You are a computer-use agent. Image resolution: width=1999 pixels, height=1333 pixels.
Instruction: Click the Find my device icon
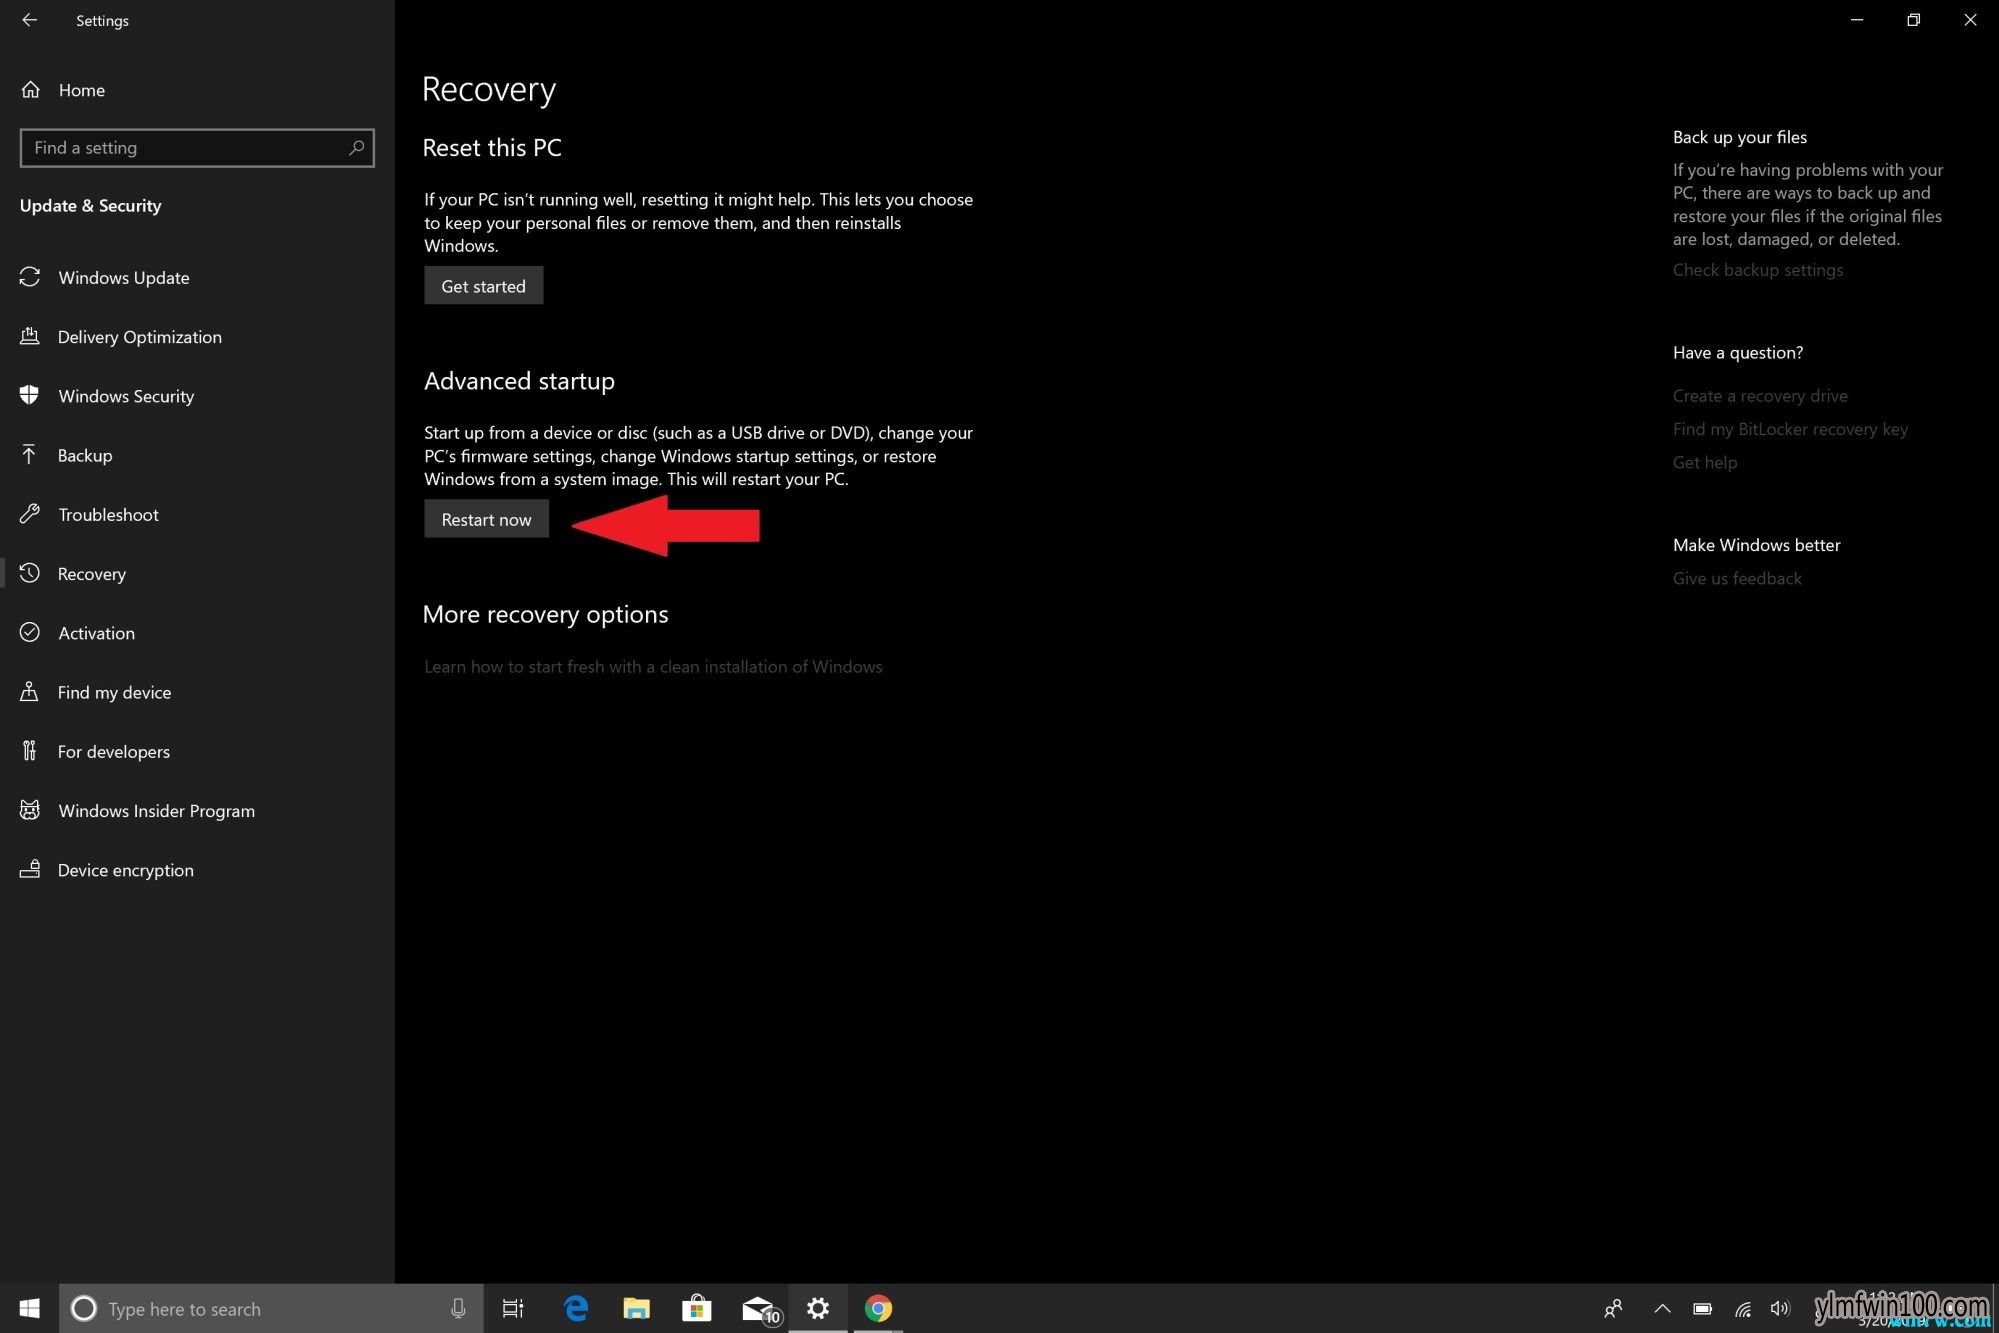tap(30, 691)
